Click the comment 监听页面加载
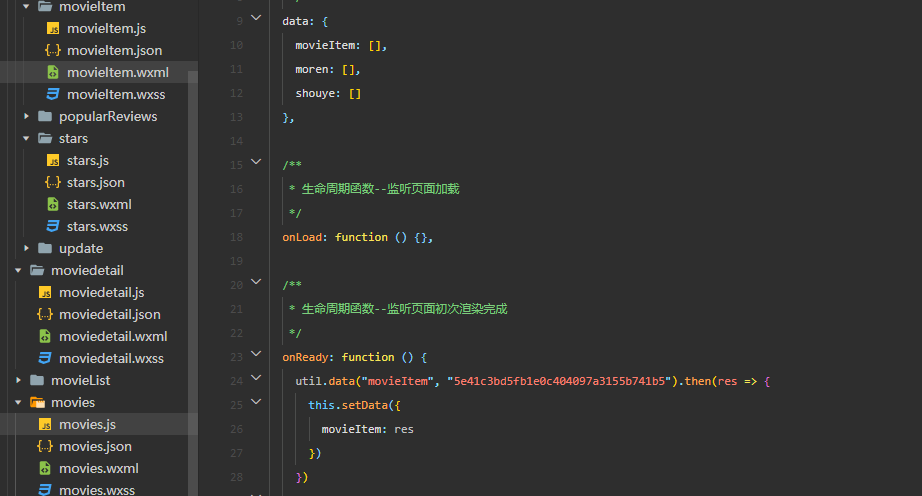This screenshot has width=922, height=496. click(x=423, y=189)
